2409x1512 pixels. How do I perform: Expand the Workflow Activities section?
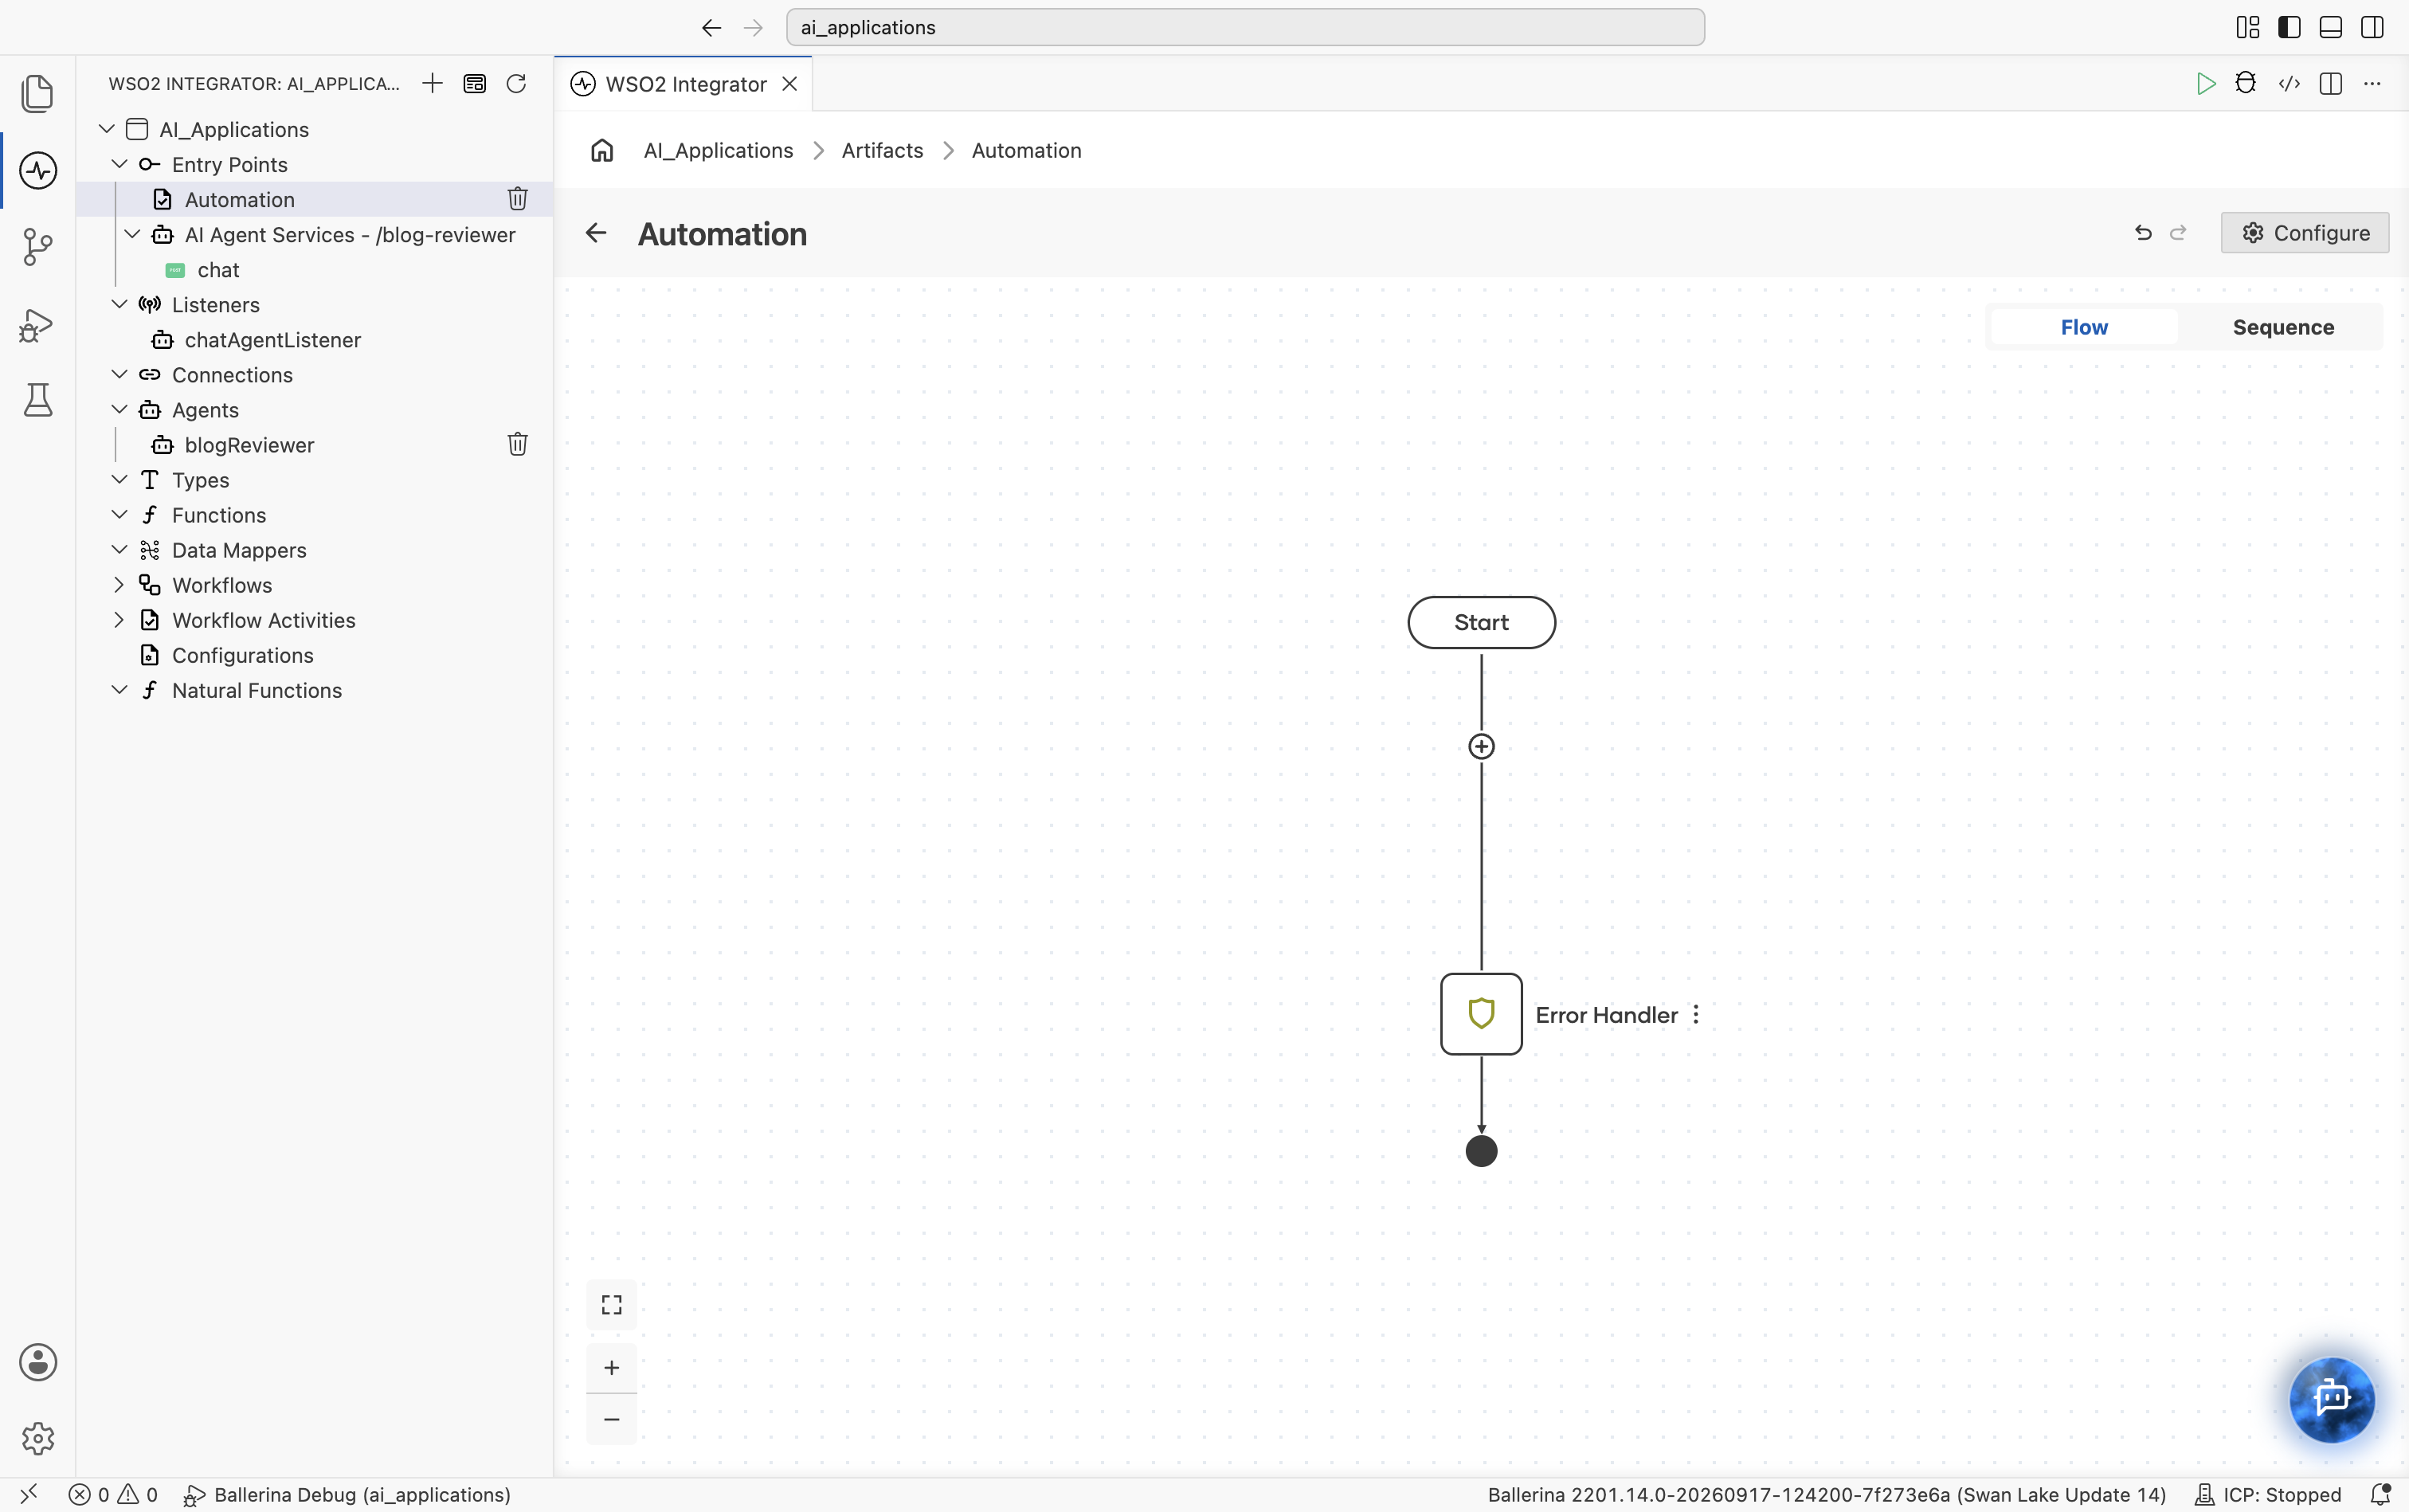[119, 619]
